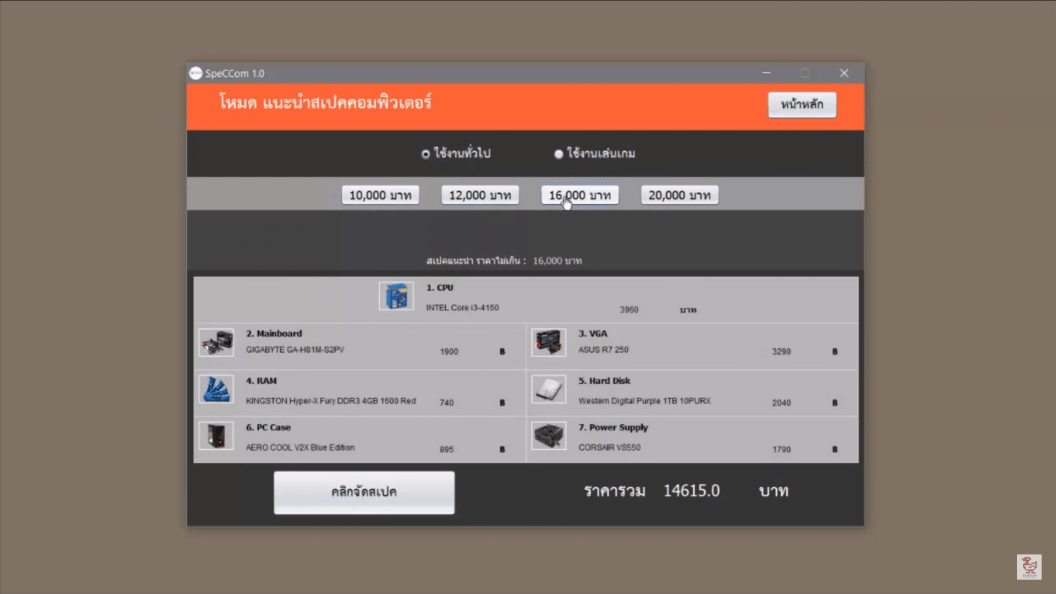Click the SpeCCom app icon in title bar
The image size is (1056, 594).
(196, 73)
